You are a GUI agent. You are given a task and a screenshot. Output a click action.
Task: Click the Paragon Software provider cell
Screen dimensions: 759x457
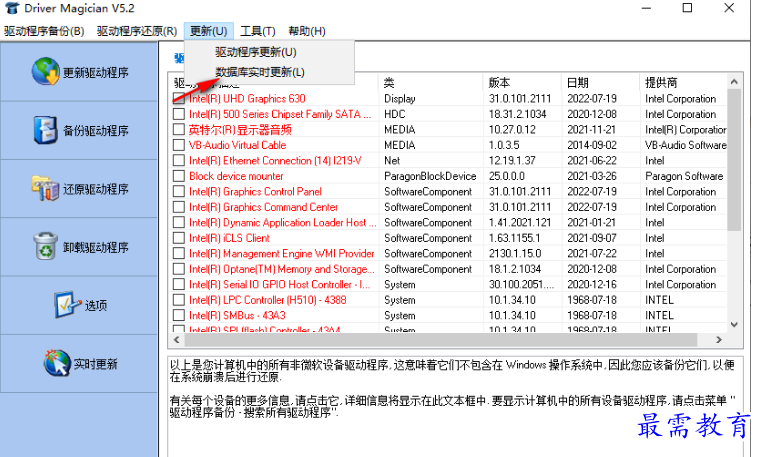tap(684, 176)
